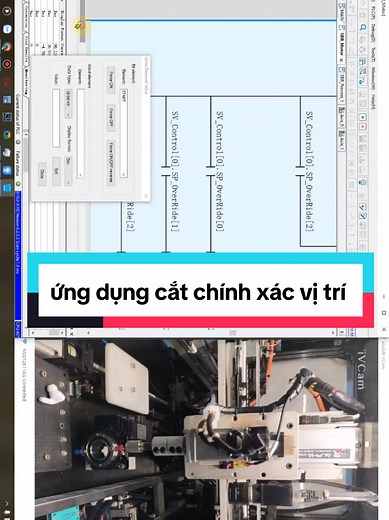Click SP_OverRide[1] contact in ladder
Image resolution: width=389 pixels, height=520 pixels.
pos(166,171)
